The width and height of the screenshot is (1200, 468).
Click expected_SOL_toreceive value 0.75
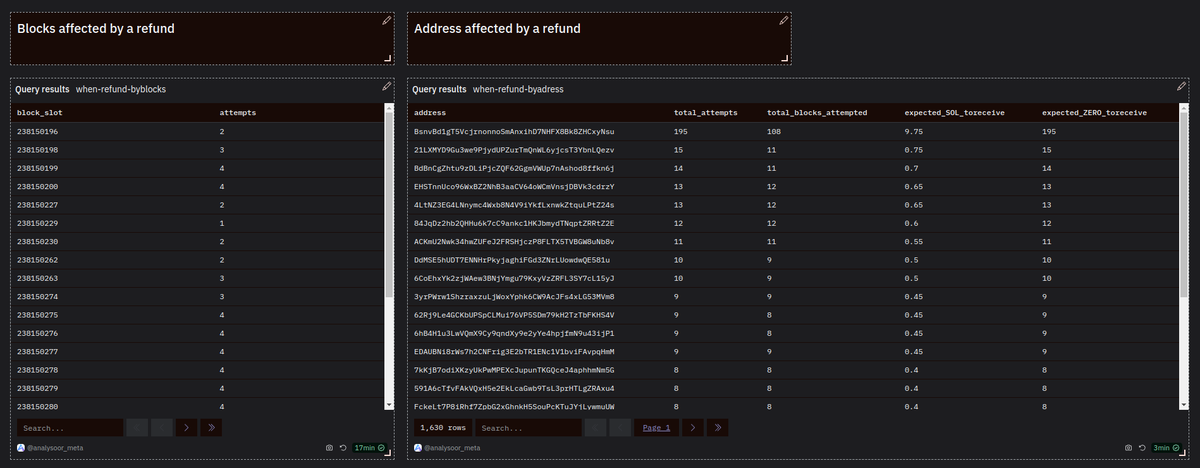click(915, 150)
